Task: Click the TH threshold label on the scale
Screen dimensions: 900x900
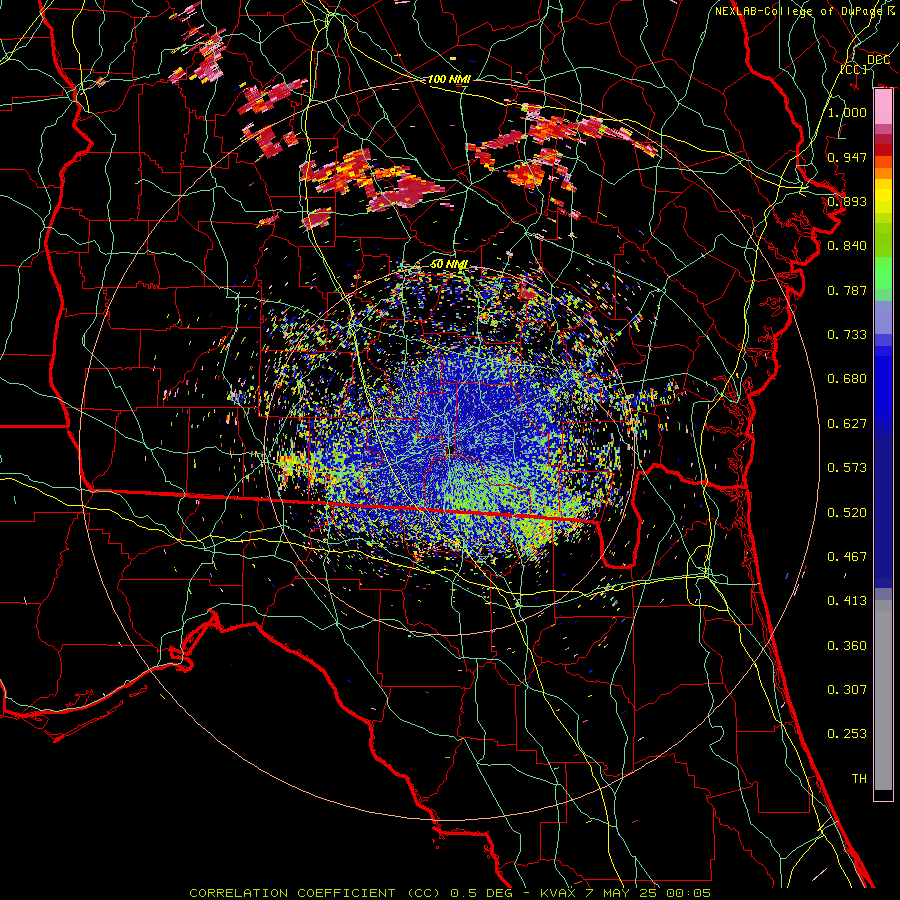Action: coord(859,779)
